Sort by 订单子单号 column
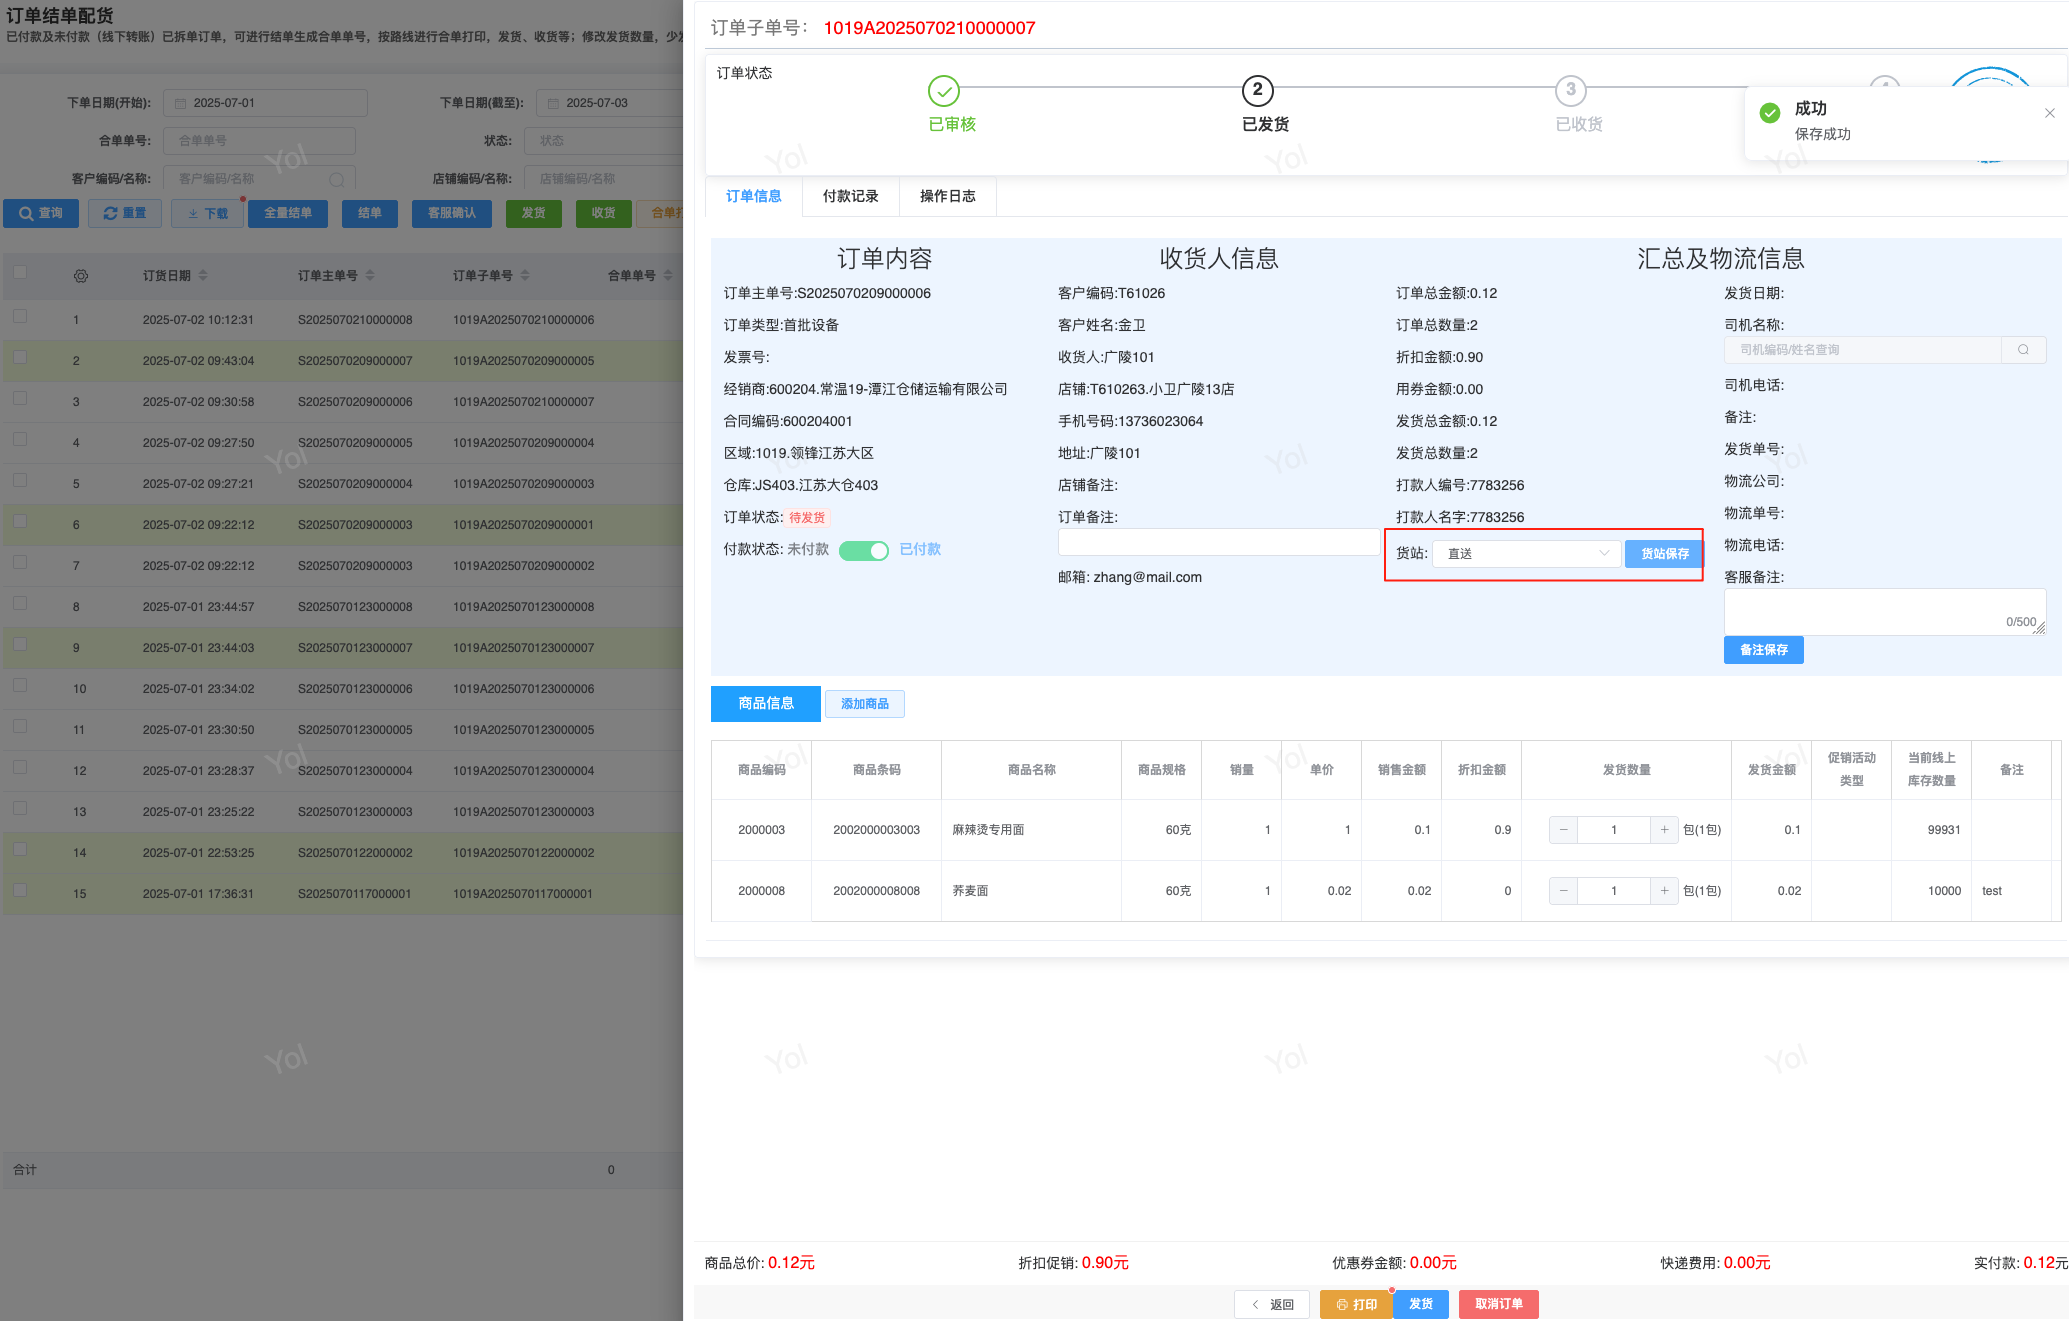The height and width of the screenshot is (1321, 2069). [524, 276]
